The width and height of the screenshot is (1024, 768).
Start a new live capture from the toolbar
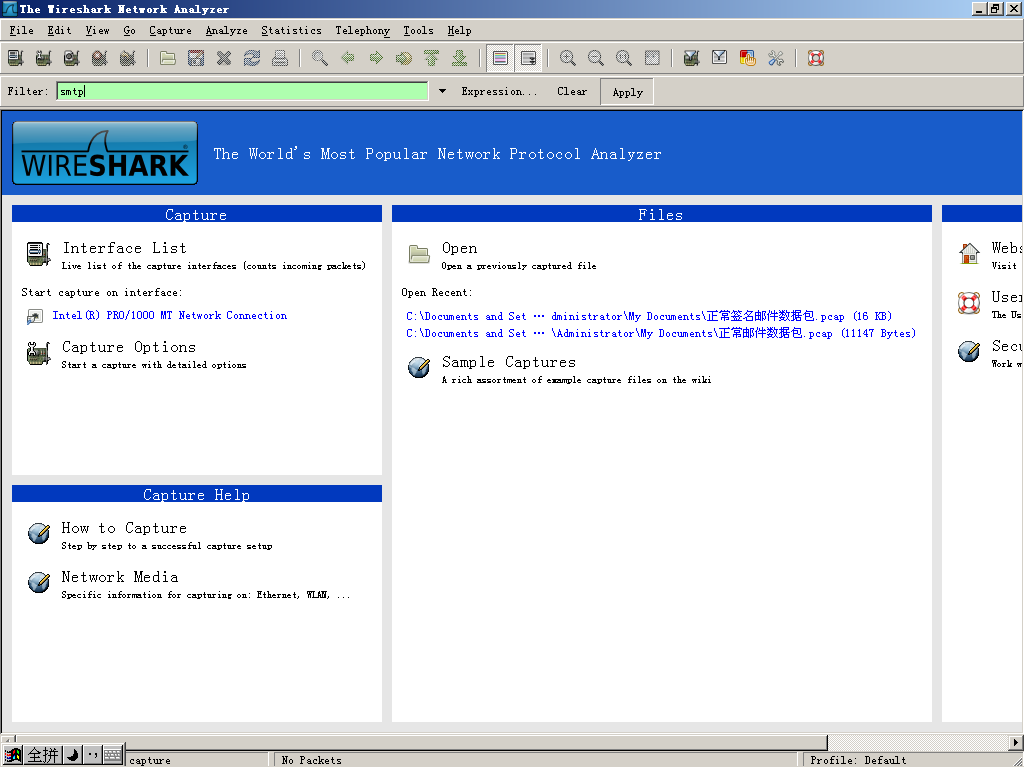(x=72, y=58)
